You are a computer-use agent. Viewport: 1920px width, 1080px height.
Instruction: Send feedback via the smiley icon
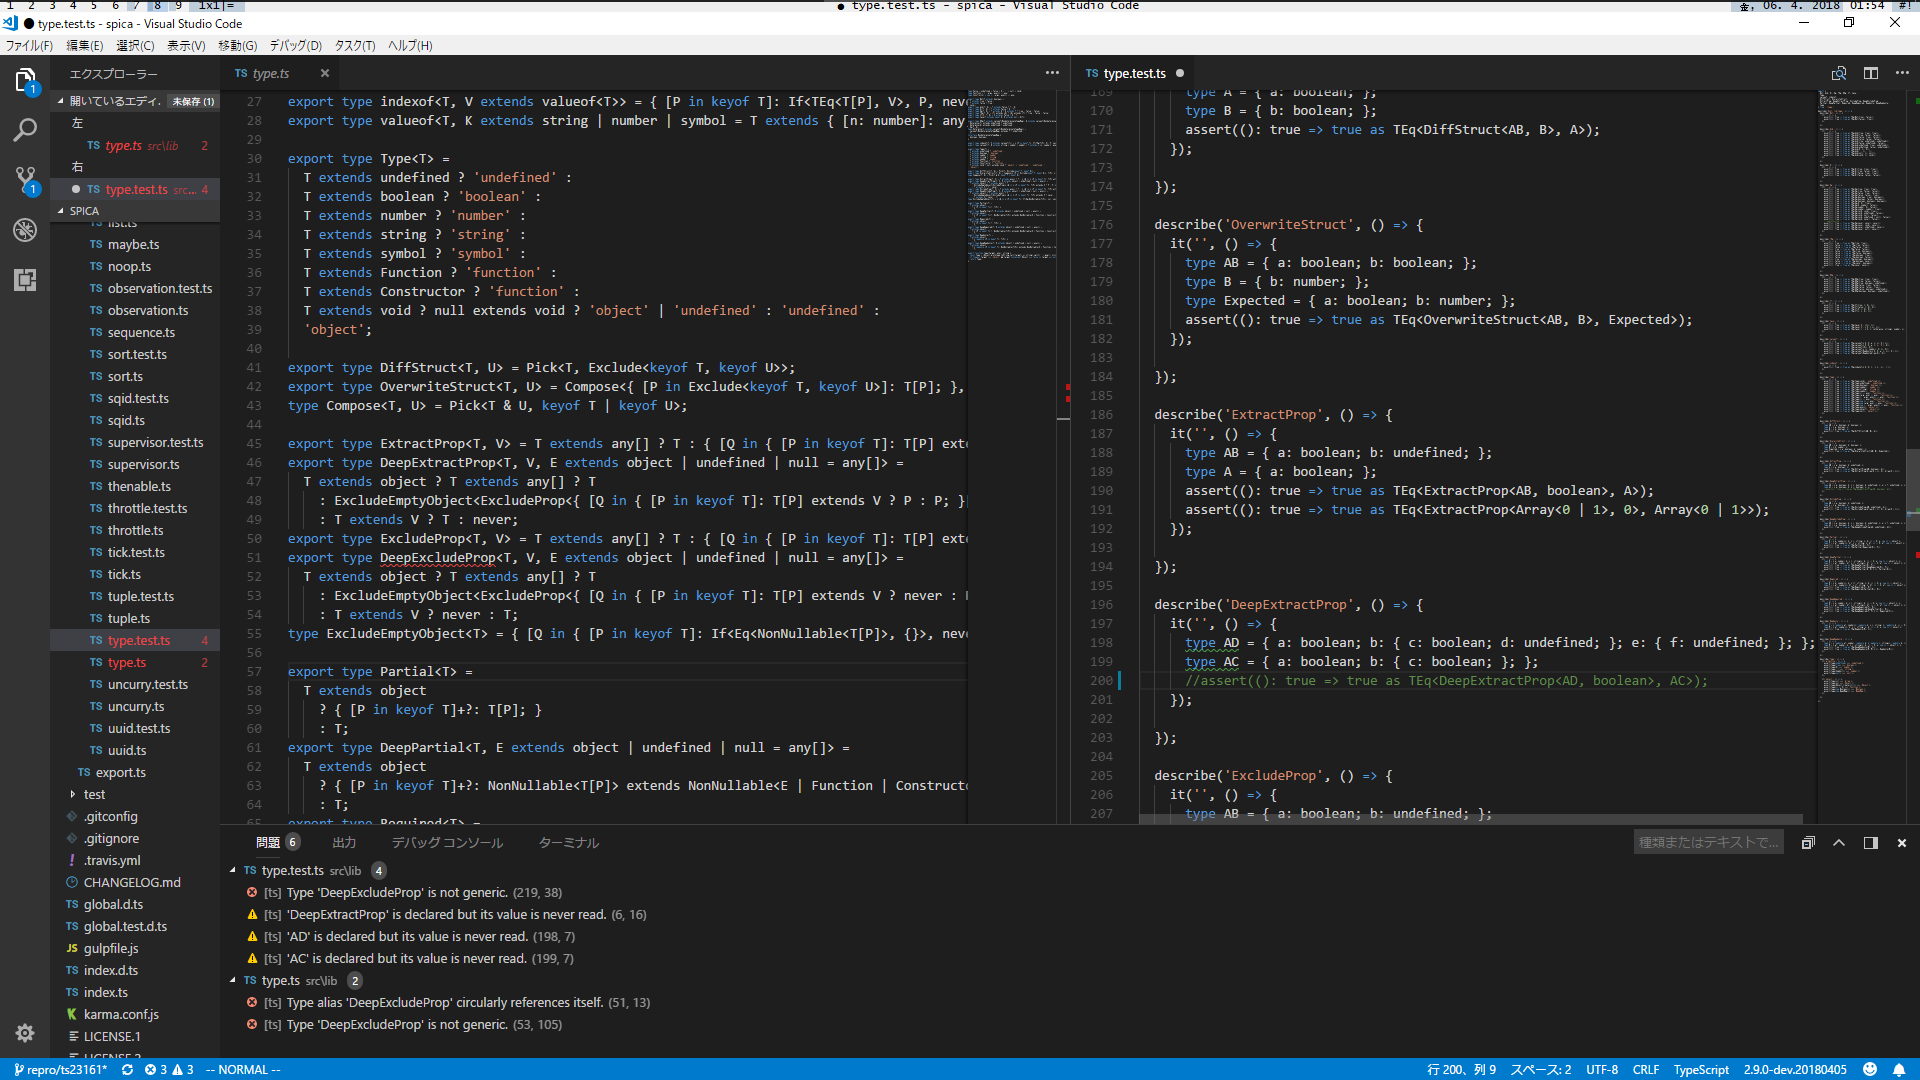click(x=1870, y=1069)
